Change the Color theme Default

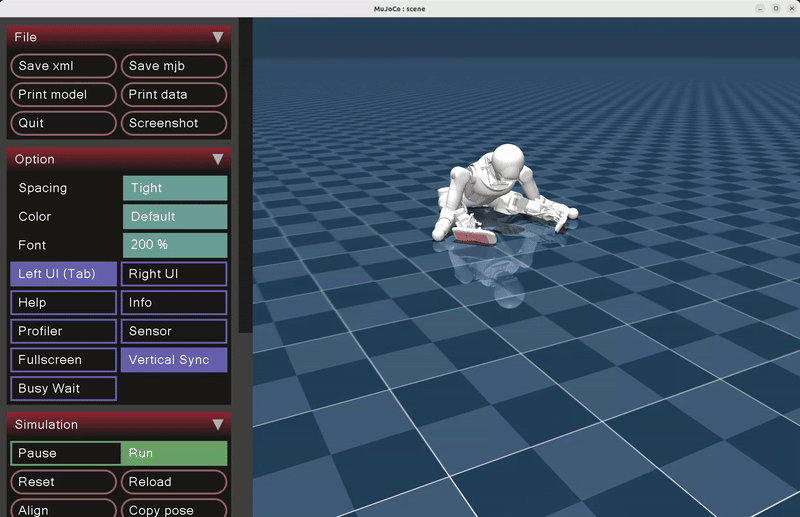pos(175,216)
